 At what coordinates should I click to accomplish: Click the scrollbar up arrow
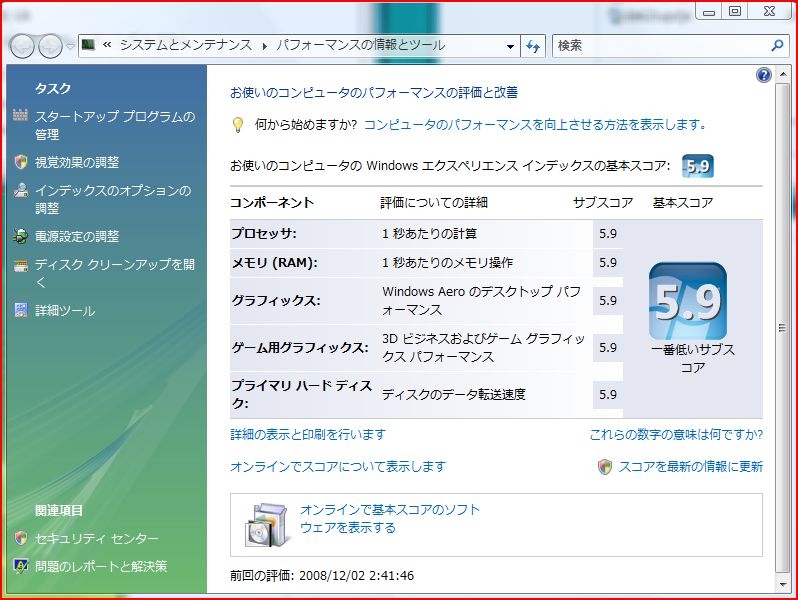click(782, 75)
